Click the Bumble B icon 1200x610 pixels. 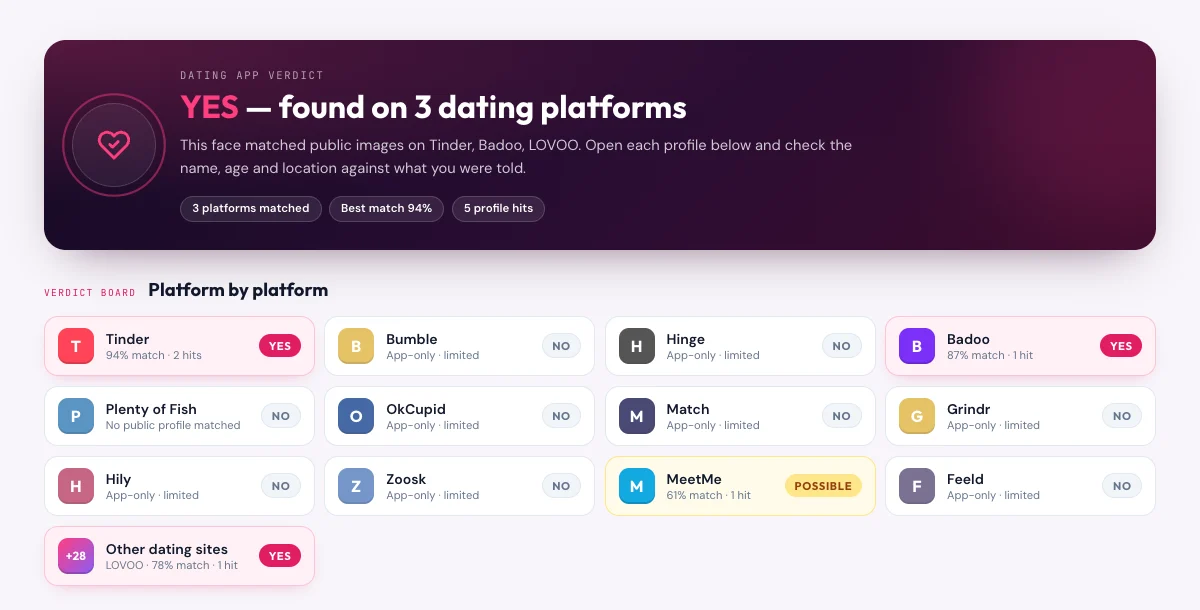356,346
